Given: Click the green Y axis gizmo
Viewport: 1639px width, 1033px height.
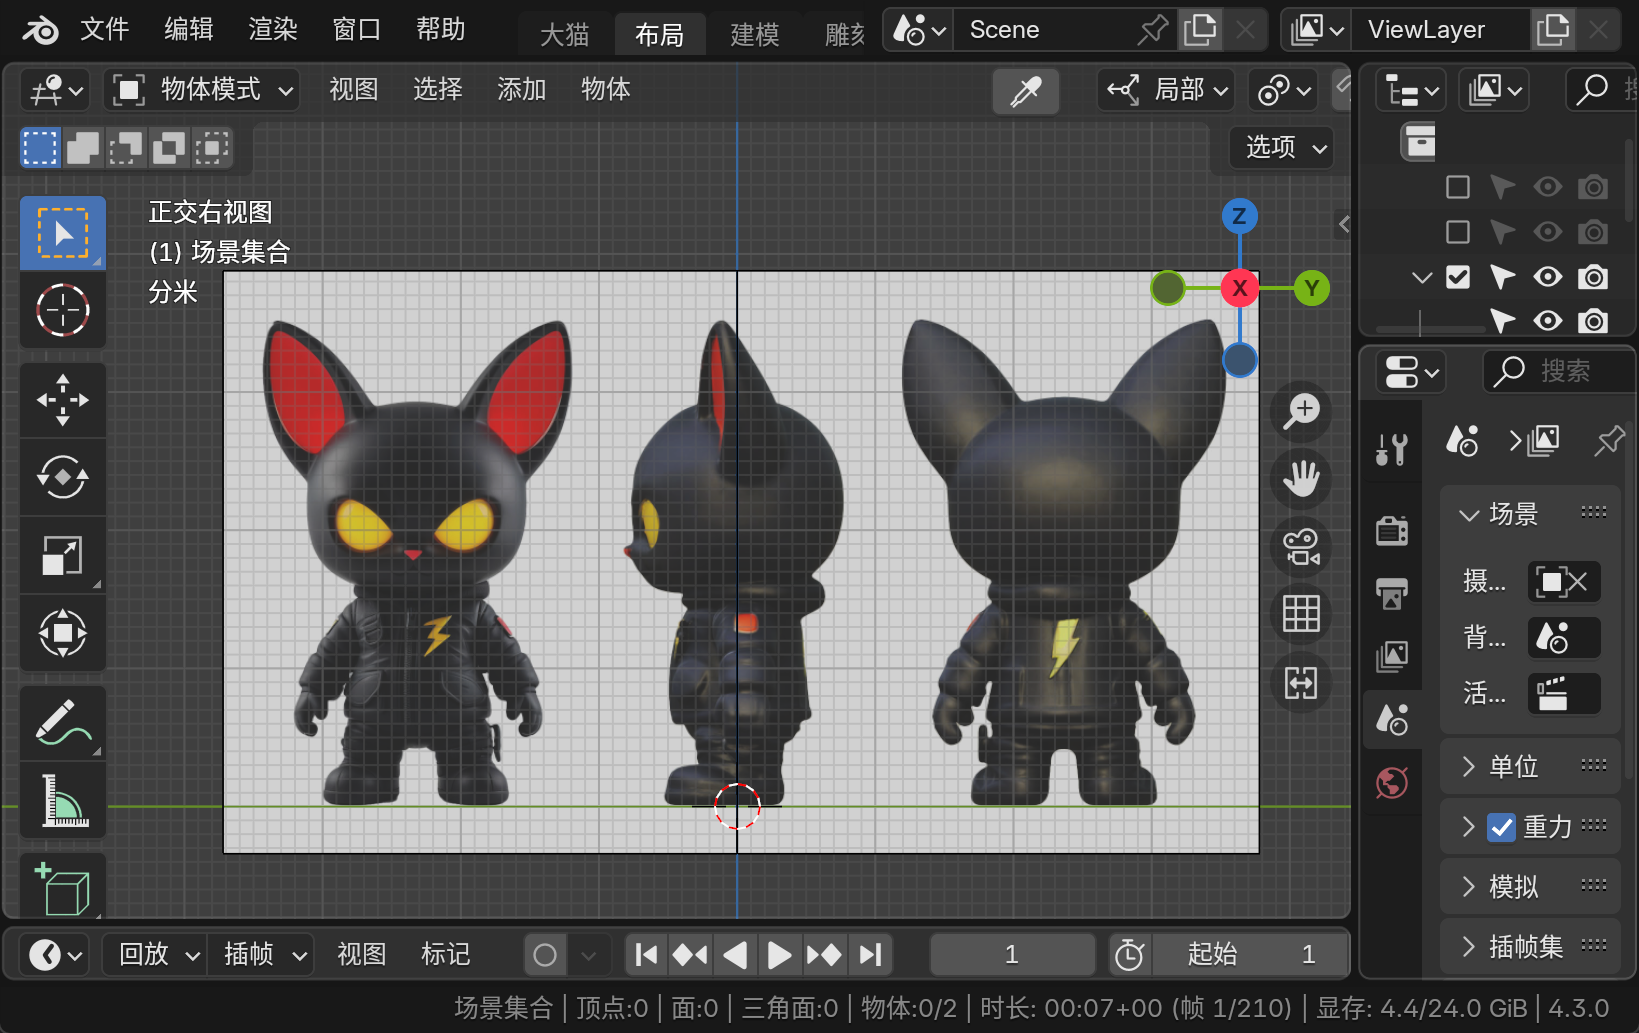Looking at the screenshot, I should point(1312,289).
